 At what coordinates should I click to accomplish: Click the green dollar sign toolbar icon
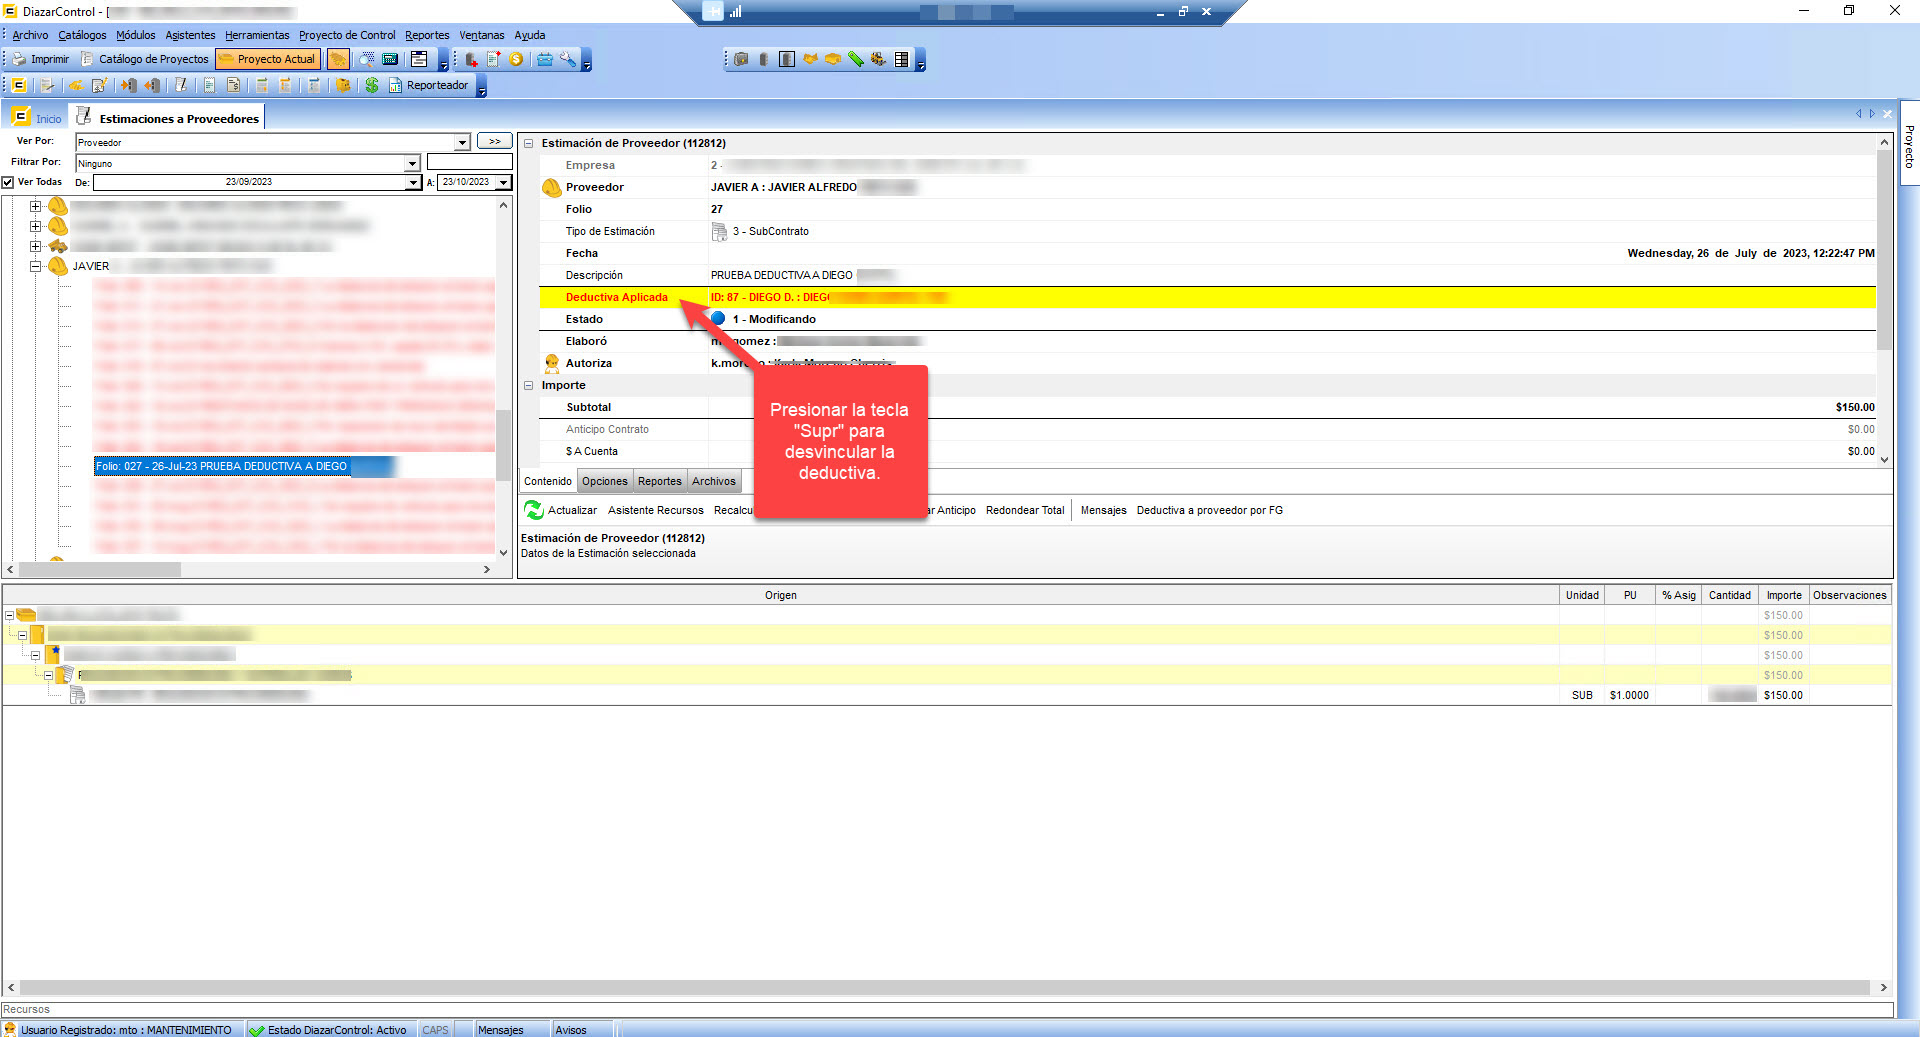pos(372,86)
